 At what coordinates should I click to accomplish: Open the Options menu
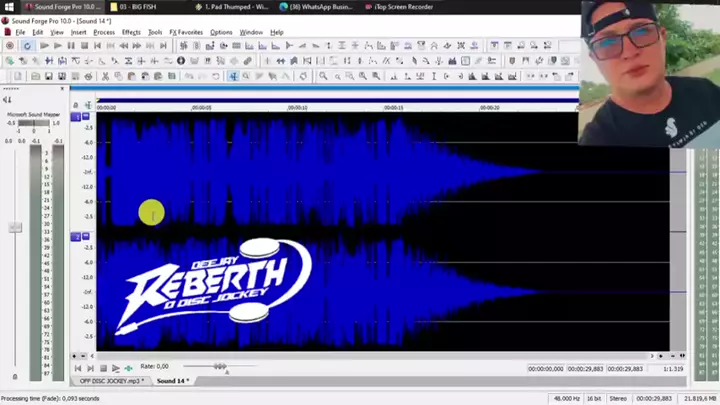coord(221,32)
